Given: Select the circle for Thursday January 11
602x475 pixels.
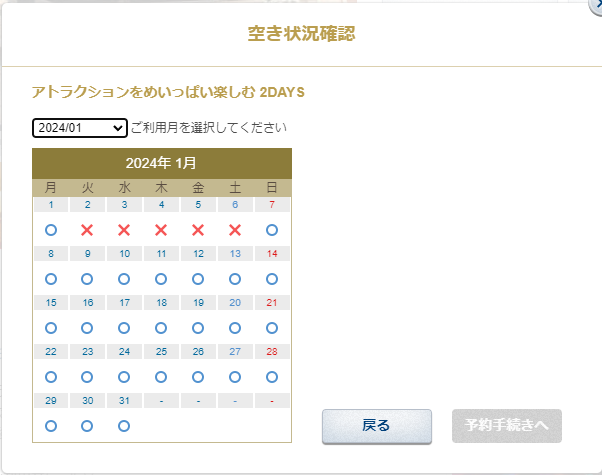Looking at the screenshot, I should pyautogui.click(x=161, y=279).
